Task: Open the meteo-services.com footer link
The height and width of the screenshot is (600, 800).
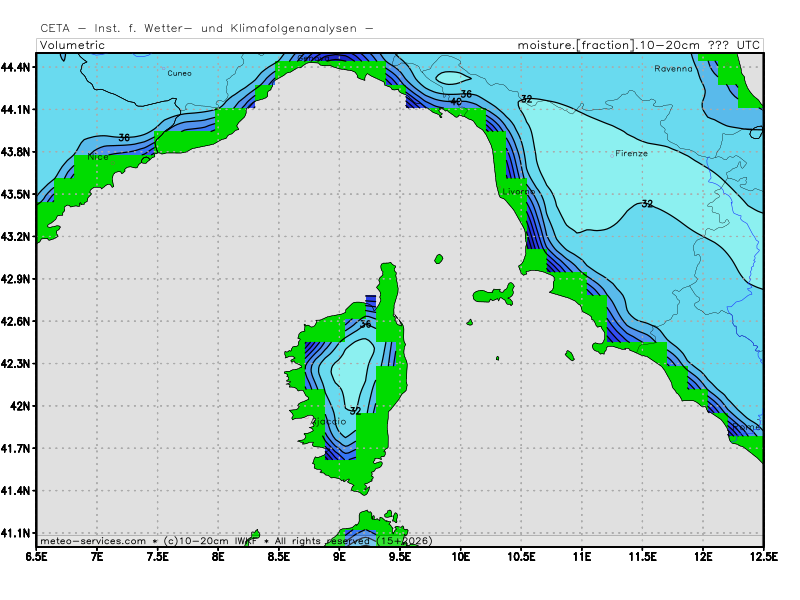Action: 94,541
